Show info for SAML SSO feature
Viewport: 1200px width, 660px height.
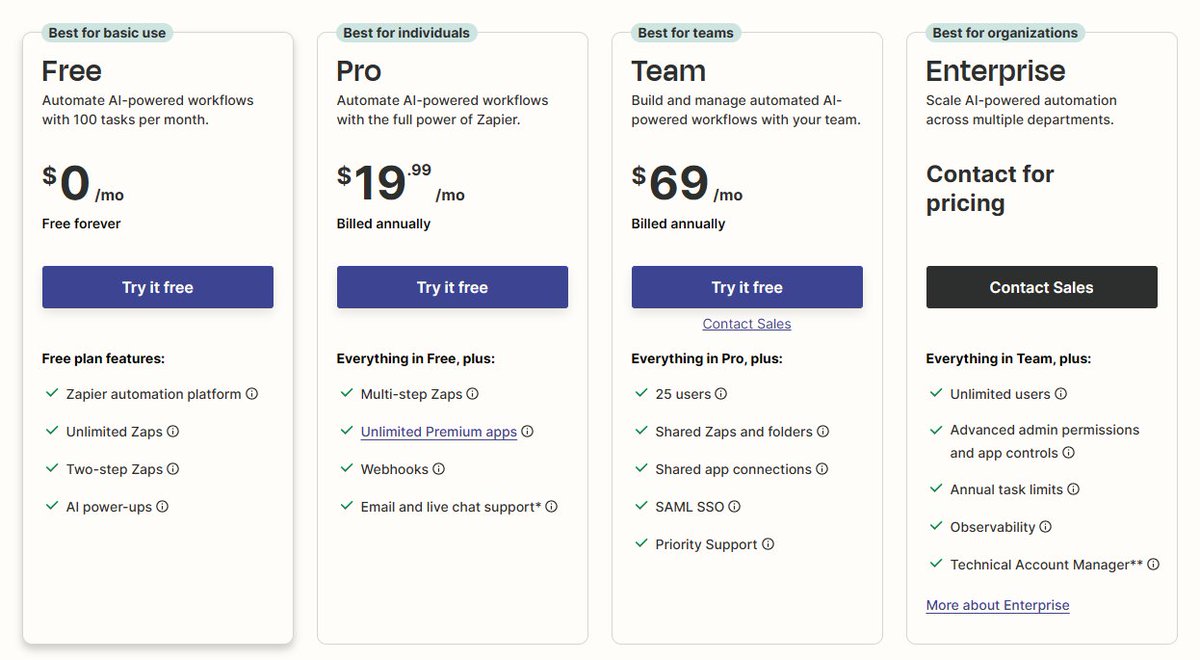(x=734, y=507)
